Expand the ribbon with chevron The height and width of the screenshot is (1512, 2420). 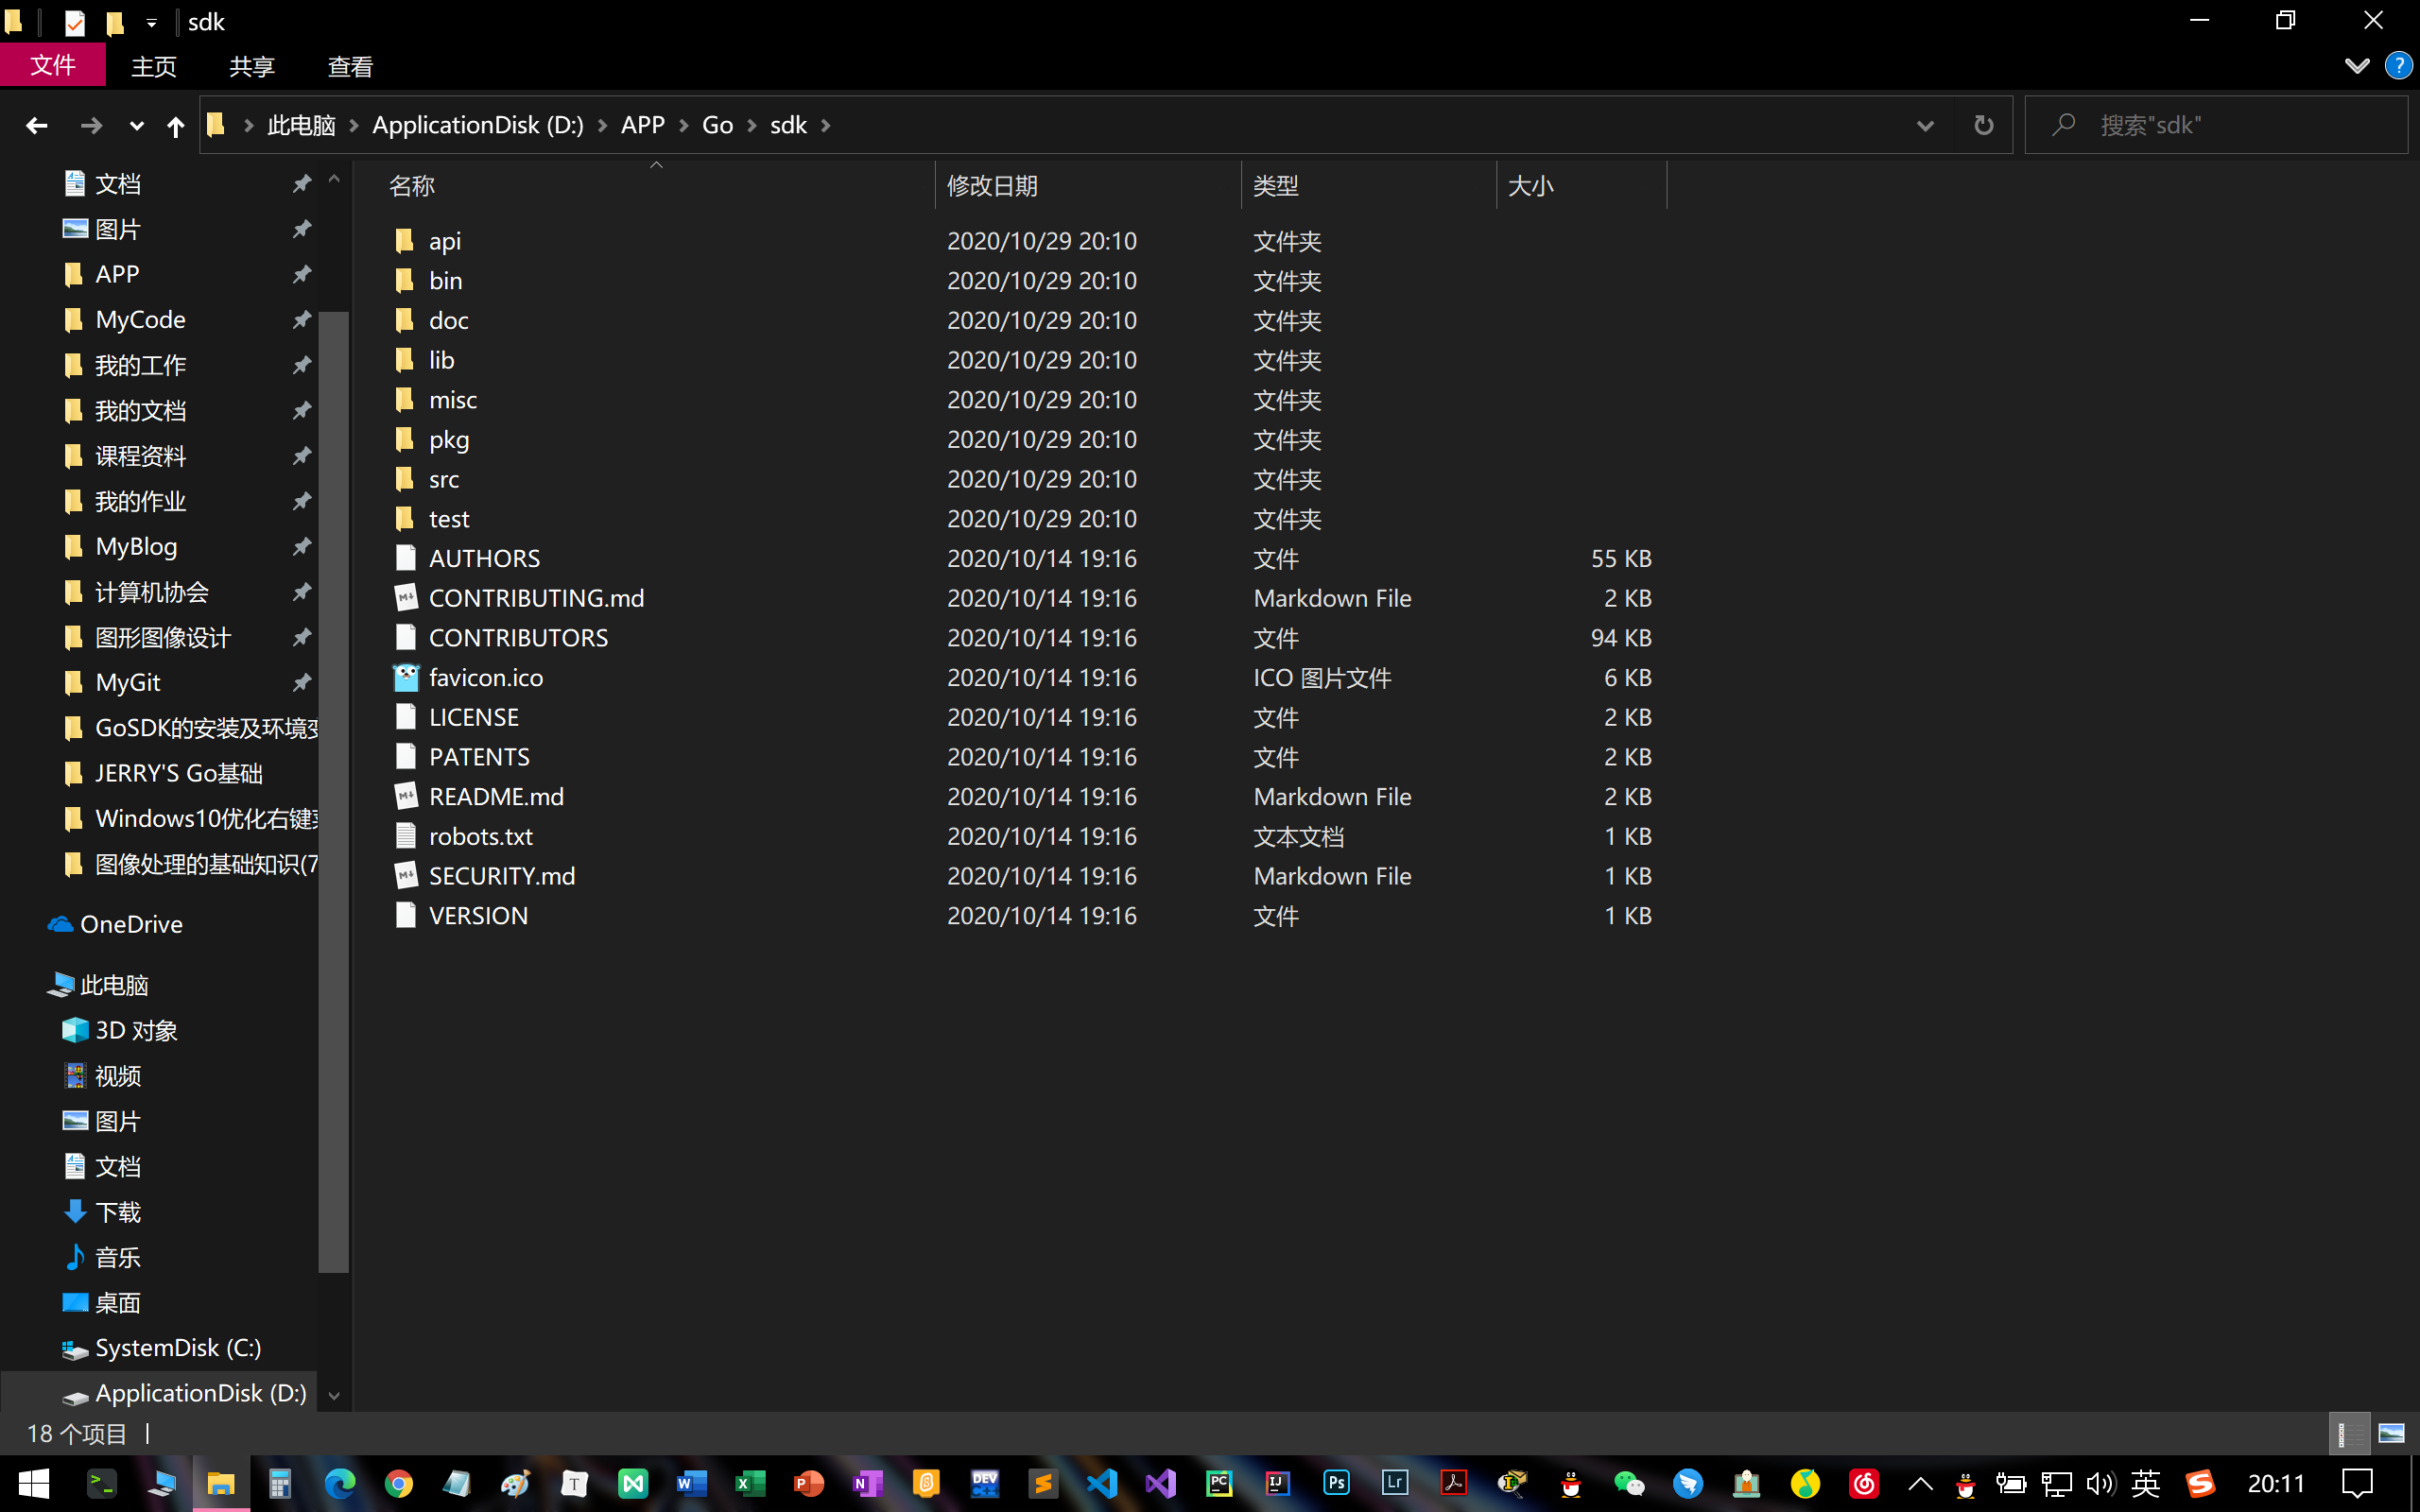[x=2356, y=66]
